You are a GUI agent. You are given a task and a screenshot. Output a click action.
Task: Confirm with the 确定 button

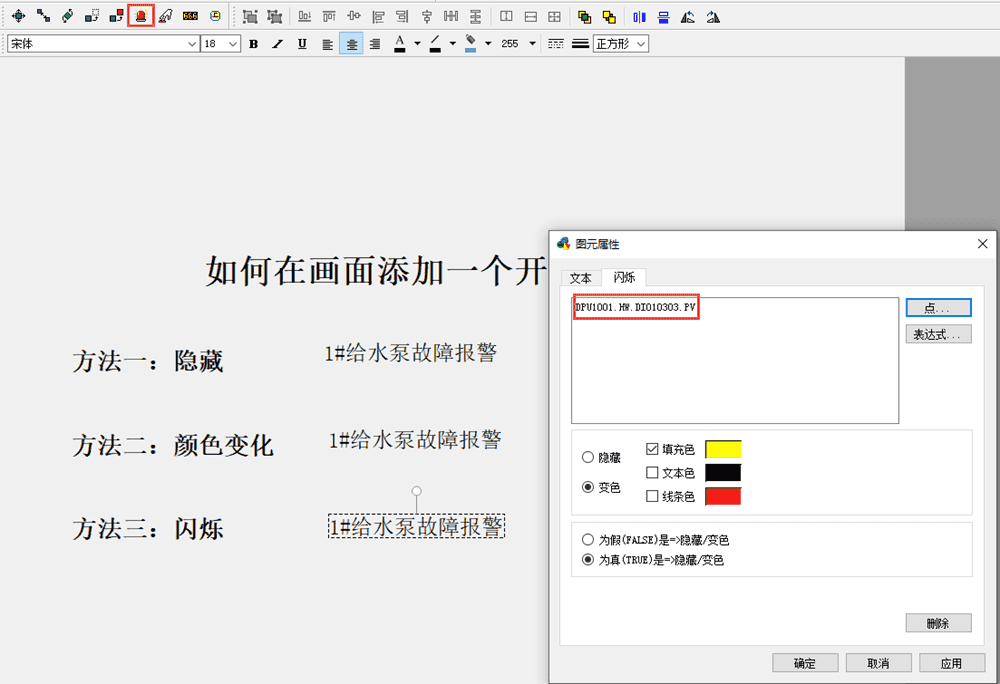tap(805, 663)
